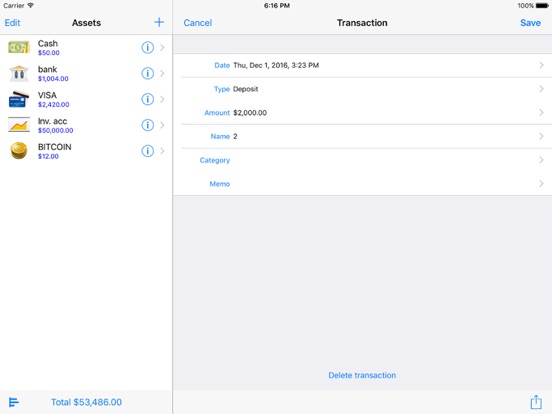This screenshot has height=414, width=552.
Task: Open Type field chevron
Action: click(x=541, y=89)
